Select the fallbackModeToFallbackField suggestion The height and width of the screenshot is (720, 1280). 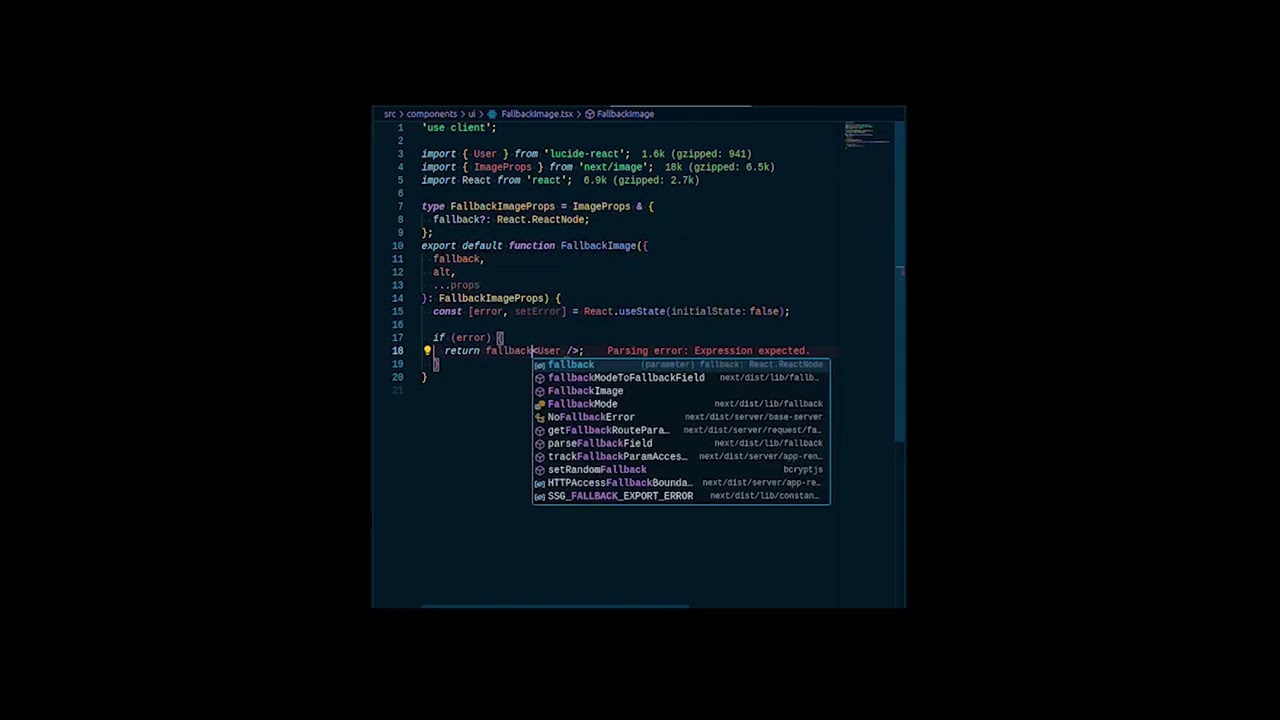pyautogui.click(x=681, y=378)
